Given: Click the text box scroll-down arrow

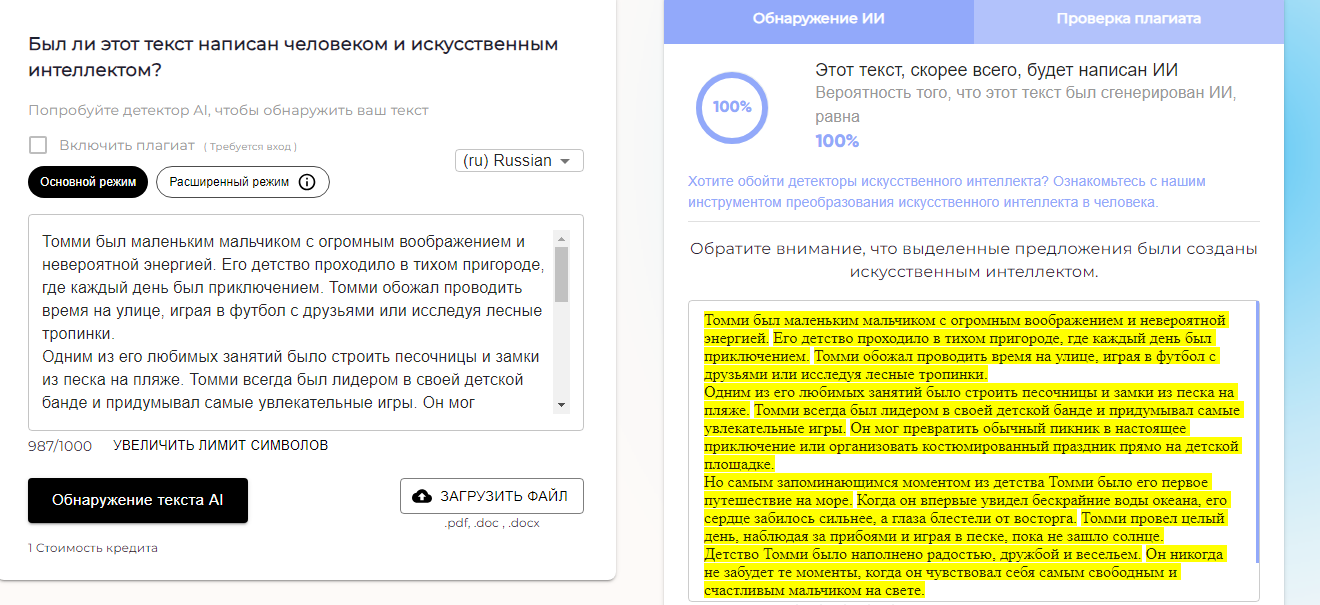Looking at the screenshot, I should pos(561,404).
